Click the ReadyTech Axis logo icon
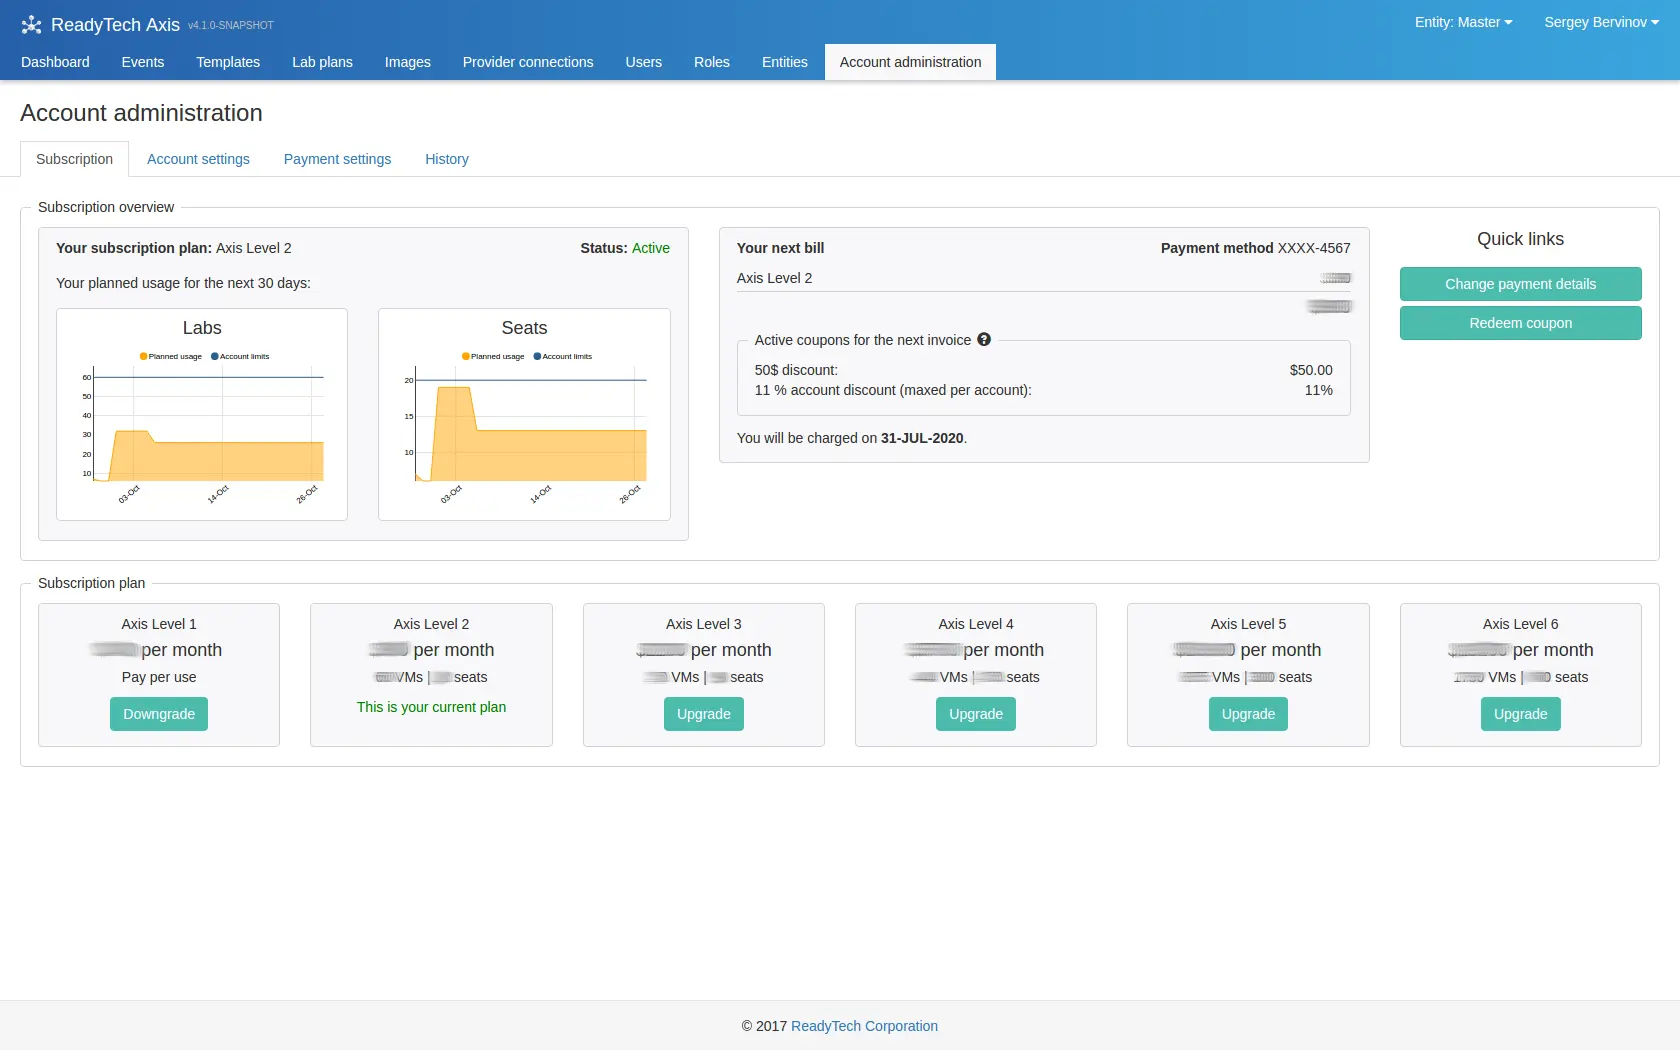 [x=31, y=25]
